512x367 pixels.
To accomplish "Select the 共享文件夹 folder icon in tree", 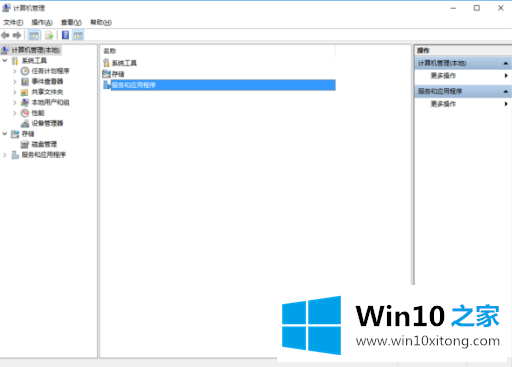I will (x=25, y=92).
